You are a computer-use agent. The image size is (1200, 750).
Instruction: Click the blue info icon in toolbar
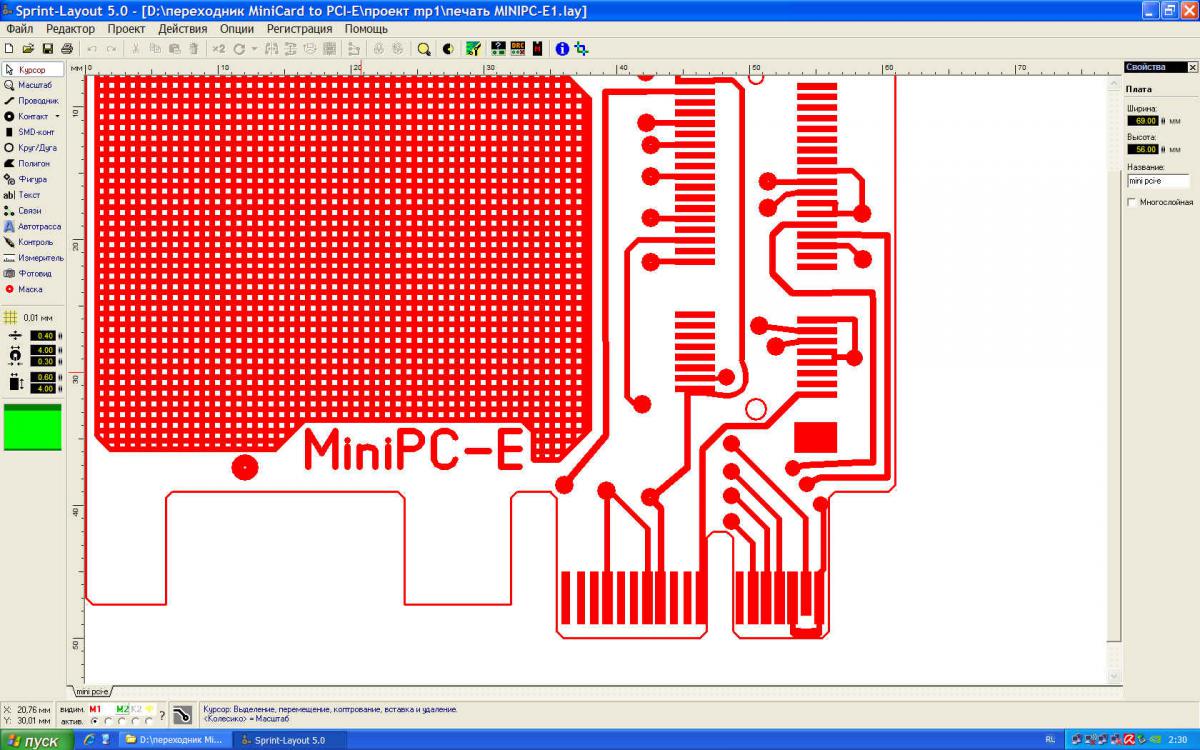click(562, 48)
